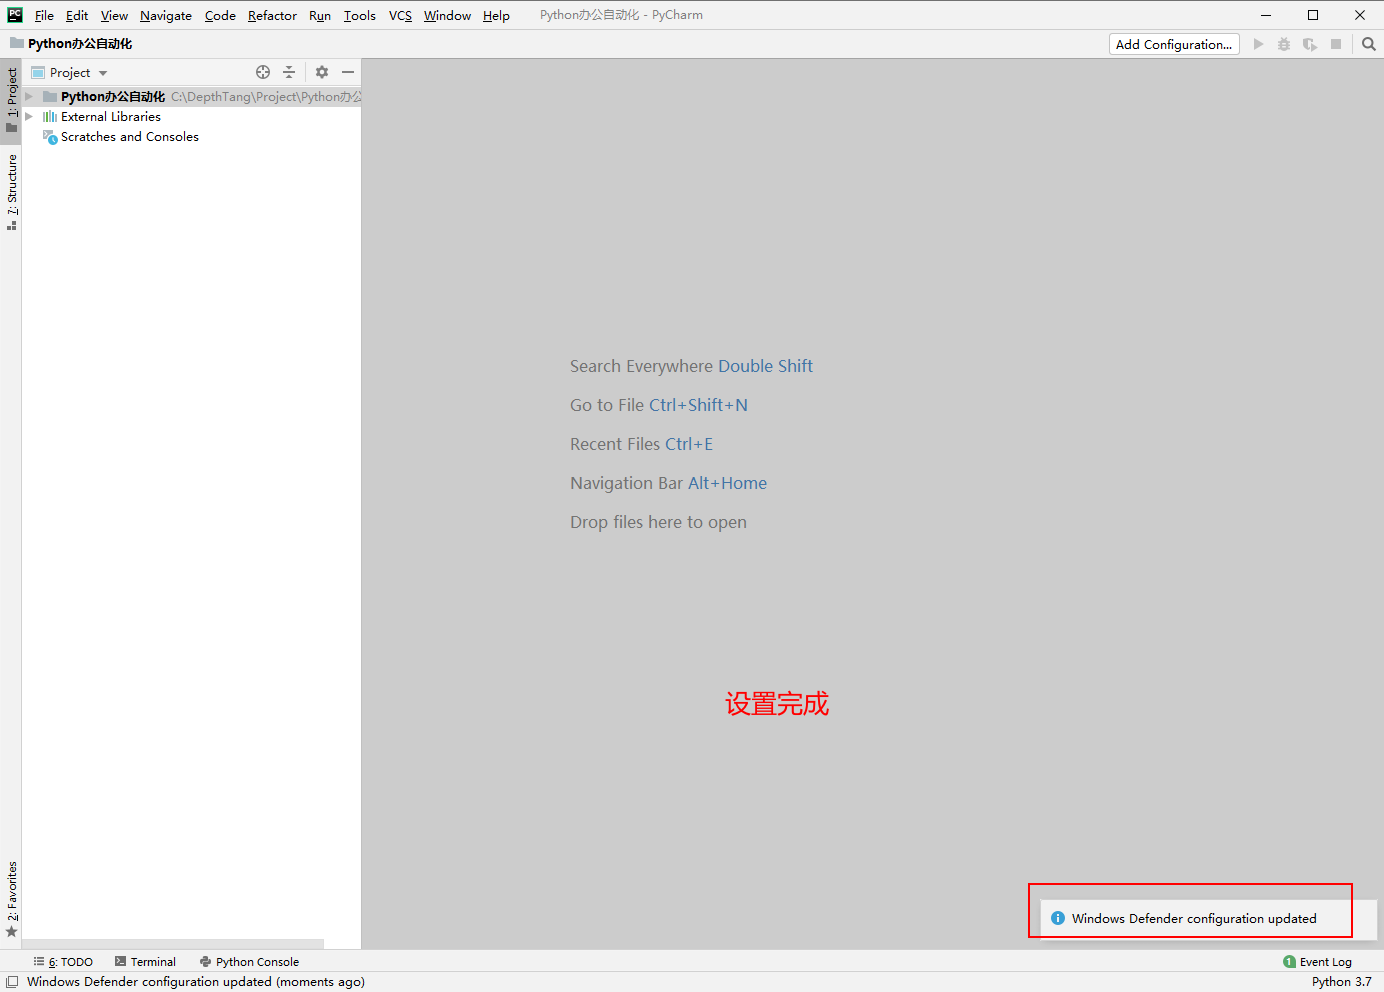Open the View menu

114,15
